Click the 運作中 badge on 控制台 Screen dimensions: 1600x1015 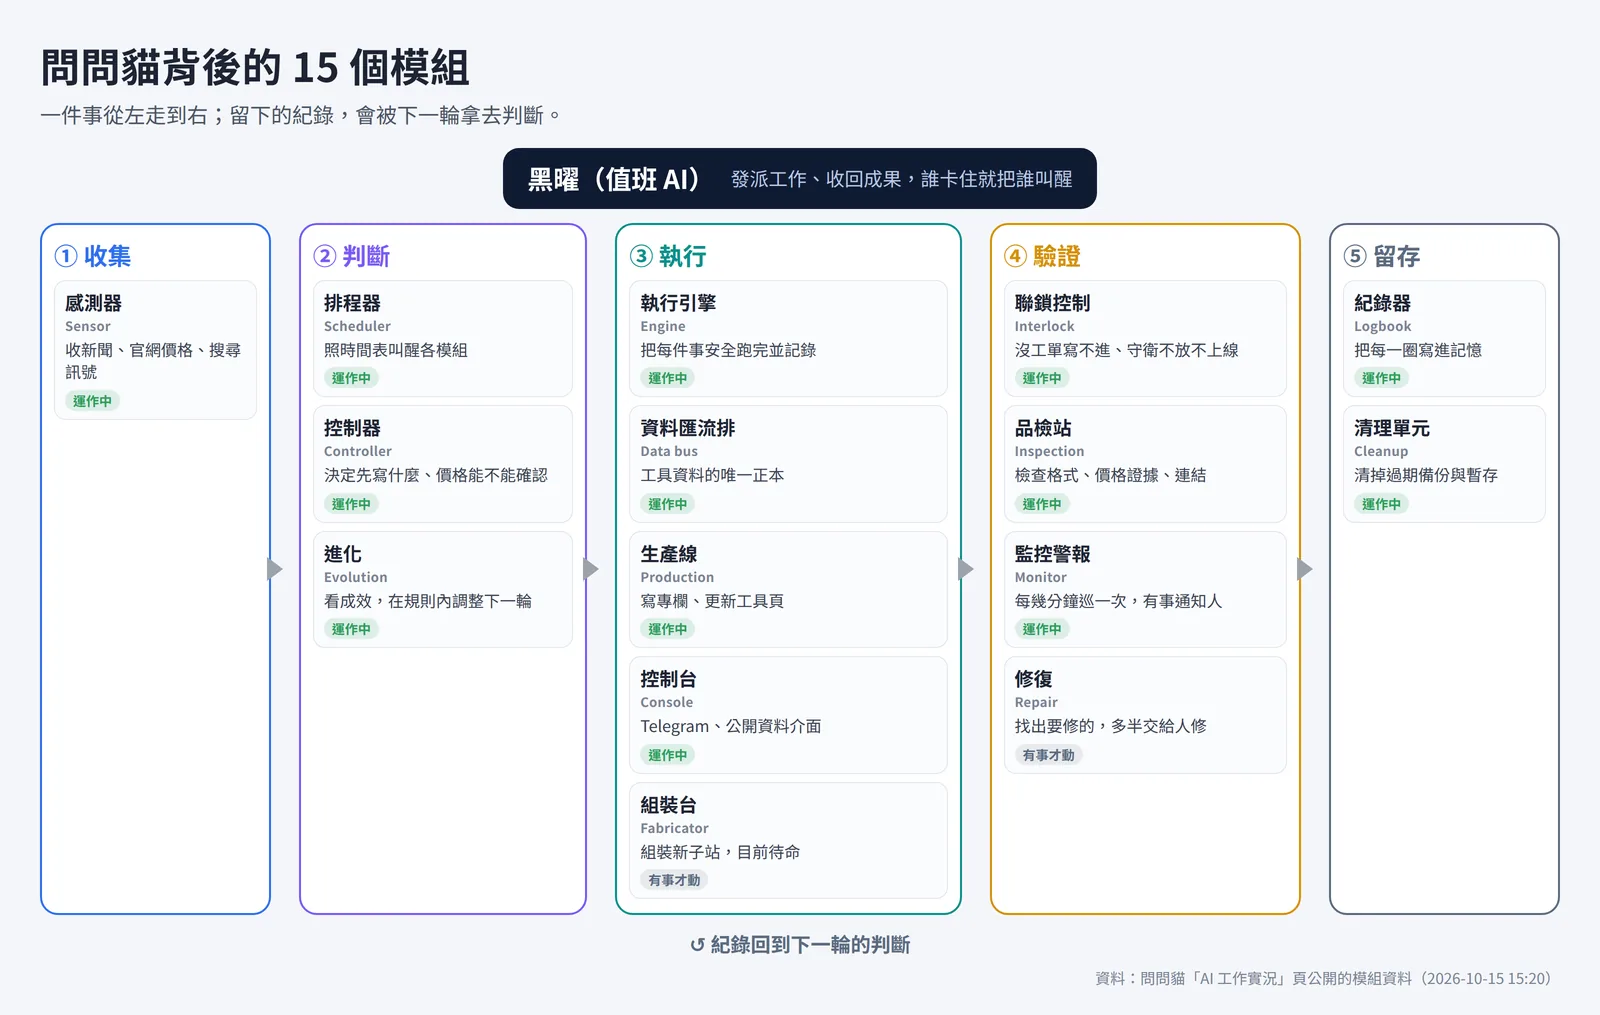click(x=668, y=755)
